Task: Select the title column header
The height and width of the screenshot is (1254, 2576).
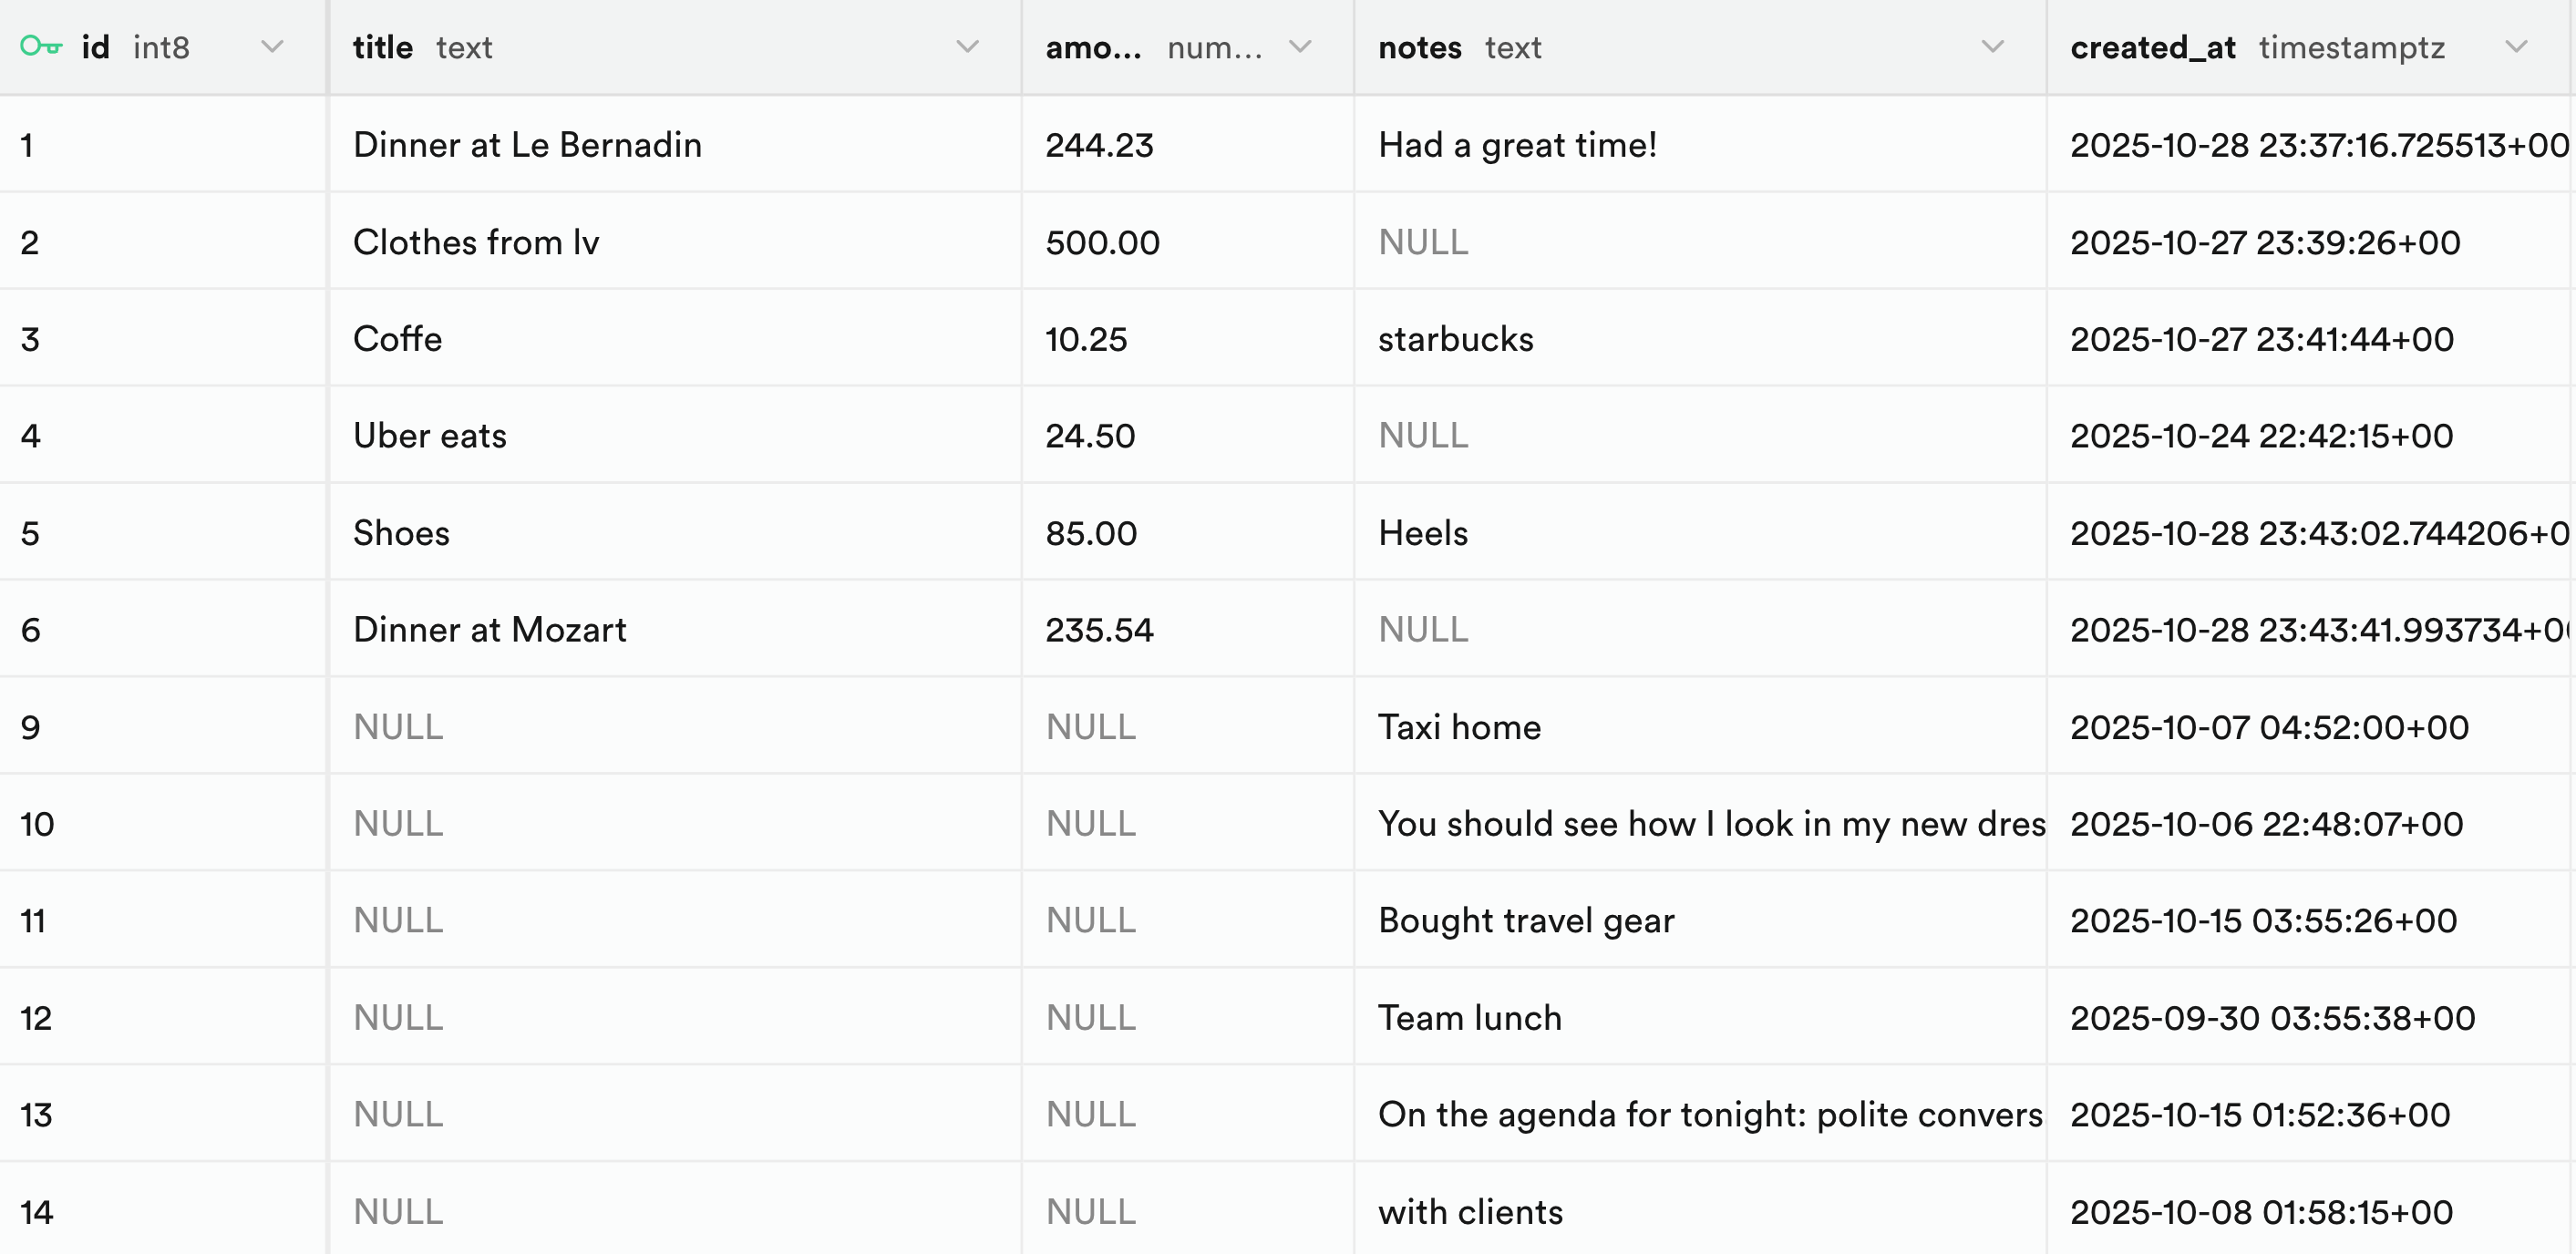Action: (x=382, y=47)
